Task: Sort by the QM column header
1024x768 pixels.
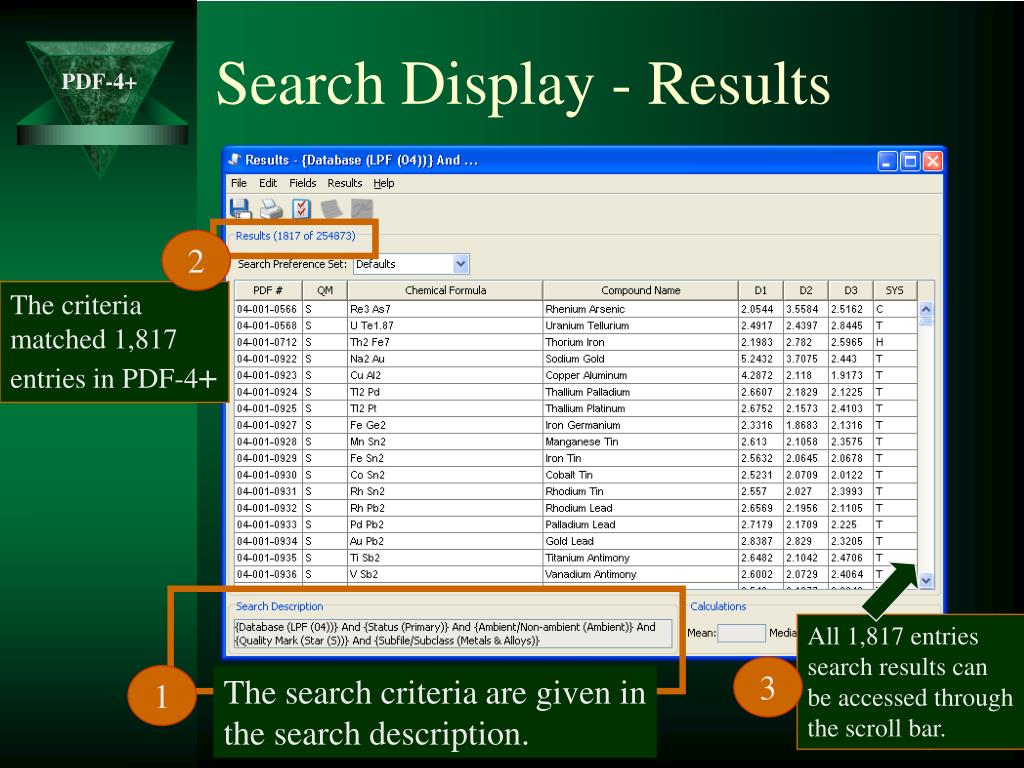Action: click(325, 291)
